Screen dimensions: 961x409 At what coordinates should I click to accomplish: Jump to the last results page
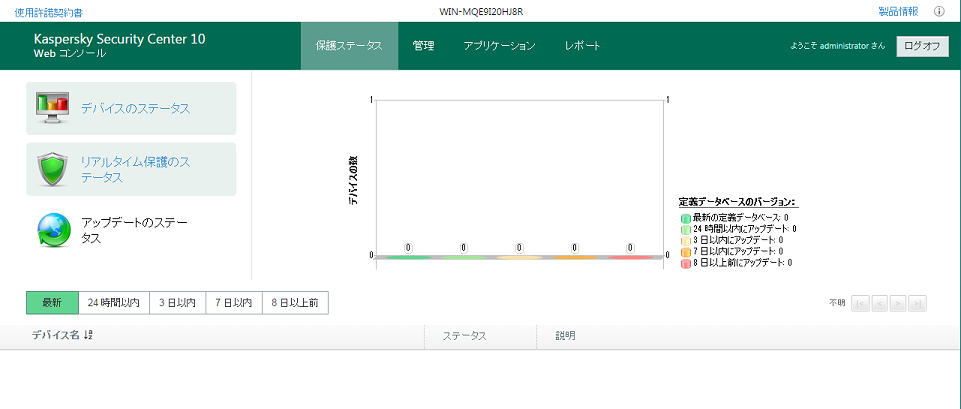917,303
